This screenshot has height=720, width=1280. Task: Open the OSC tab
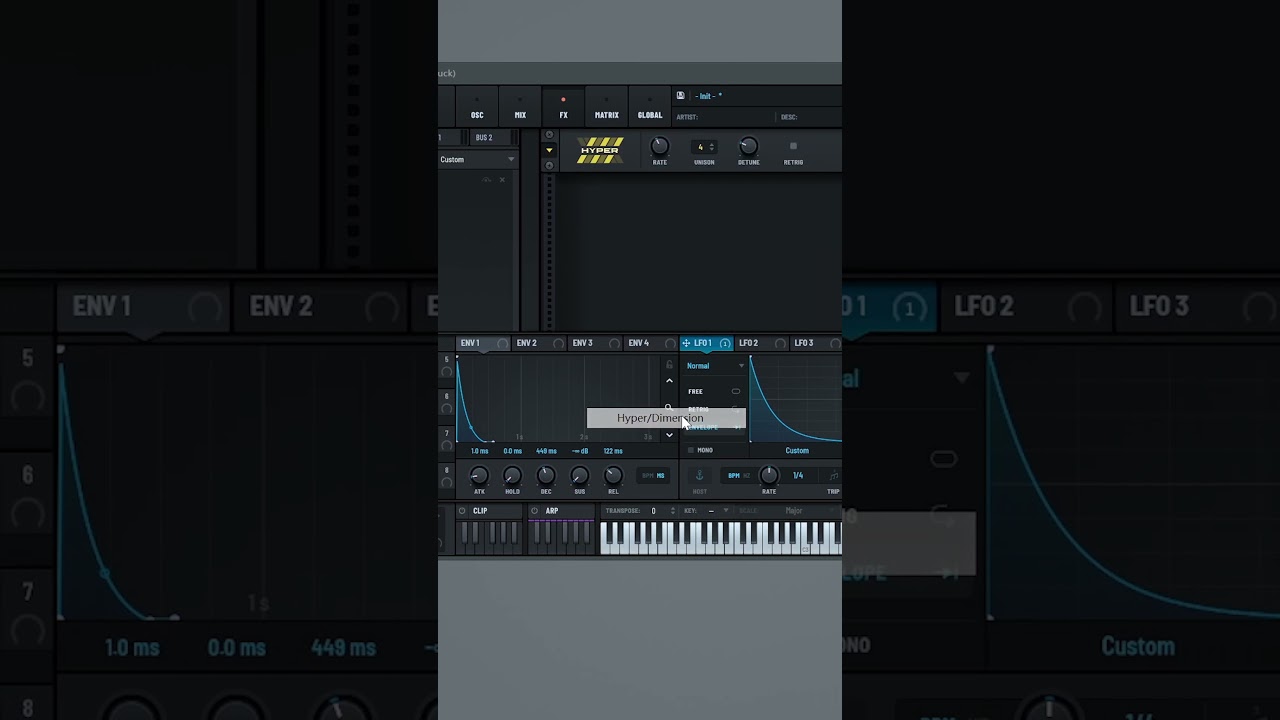tap(477, 107)
